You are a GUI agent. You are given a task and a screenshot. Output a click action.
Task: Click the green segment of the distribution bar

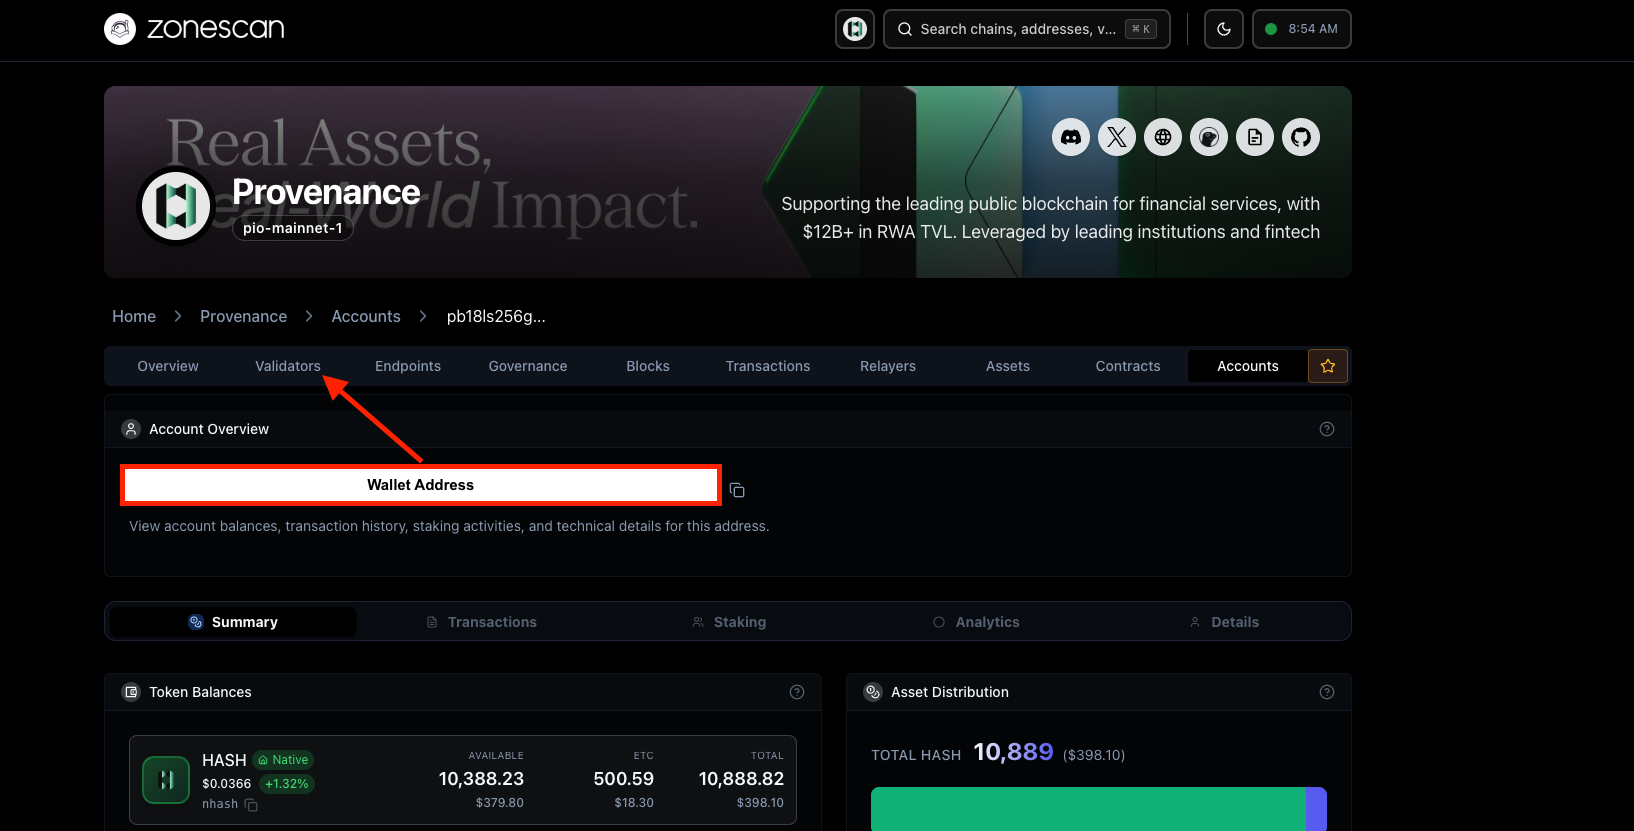click(1088, 809)
